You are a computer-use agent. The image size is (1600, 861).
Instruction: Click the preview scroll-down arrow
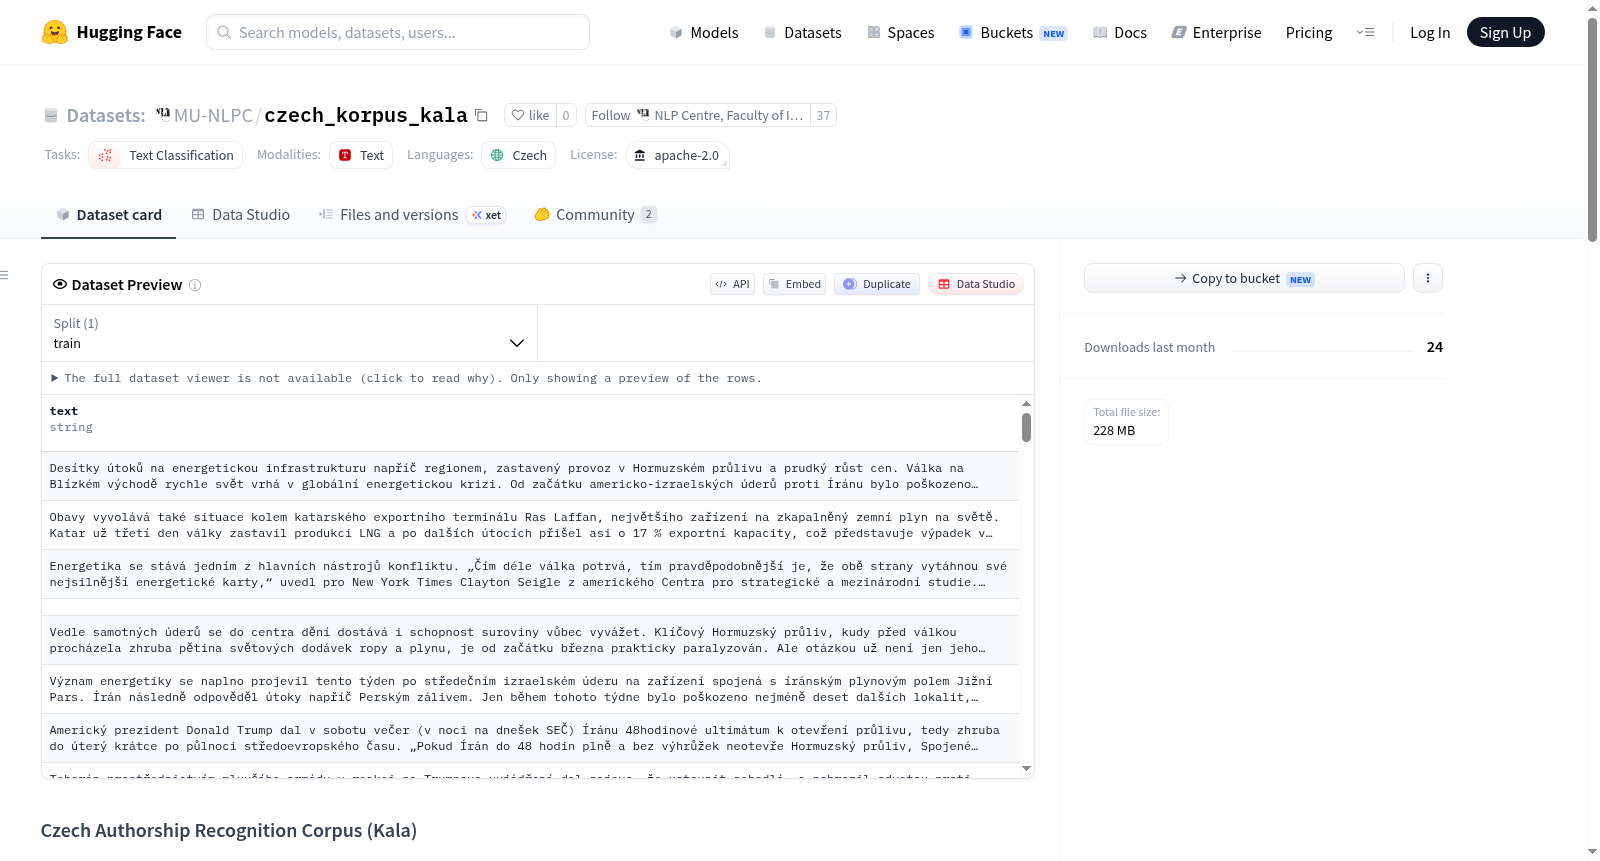point(1026,768)
